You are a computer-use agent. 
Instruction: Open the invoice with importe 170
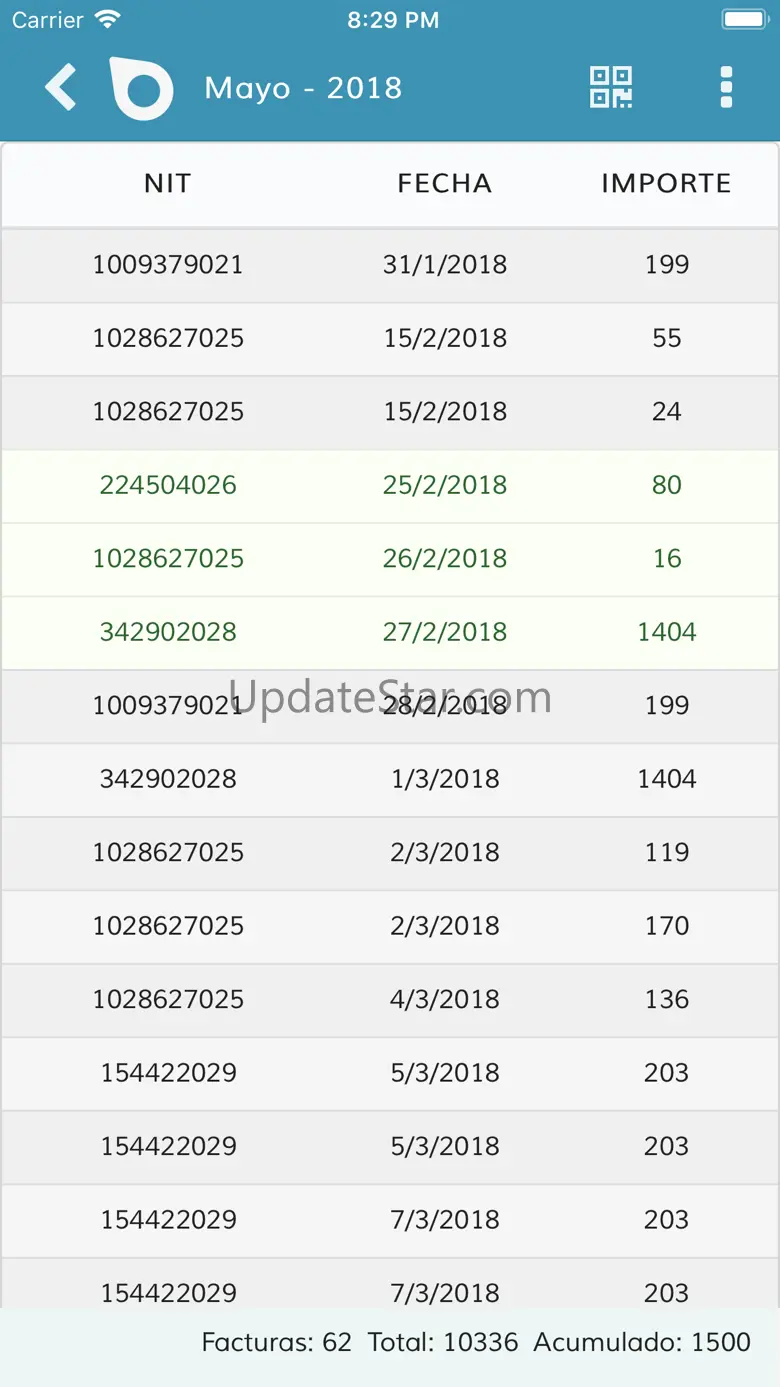click(390, 926)
